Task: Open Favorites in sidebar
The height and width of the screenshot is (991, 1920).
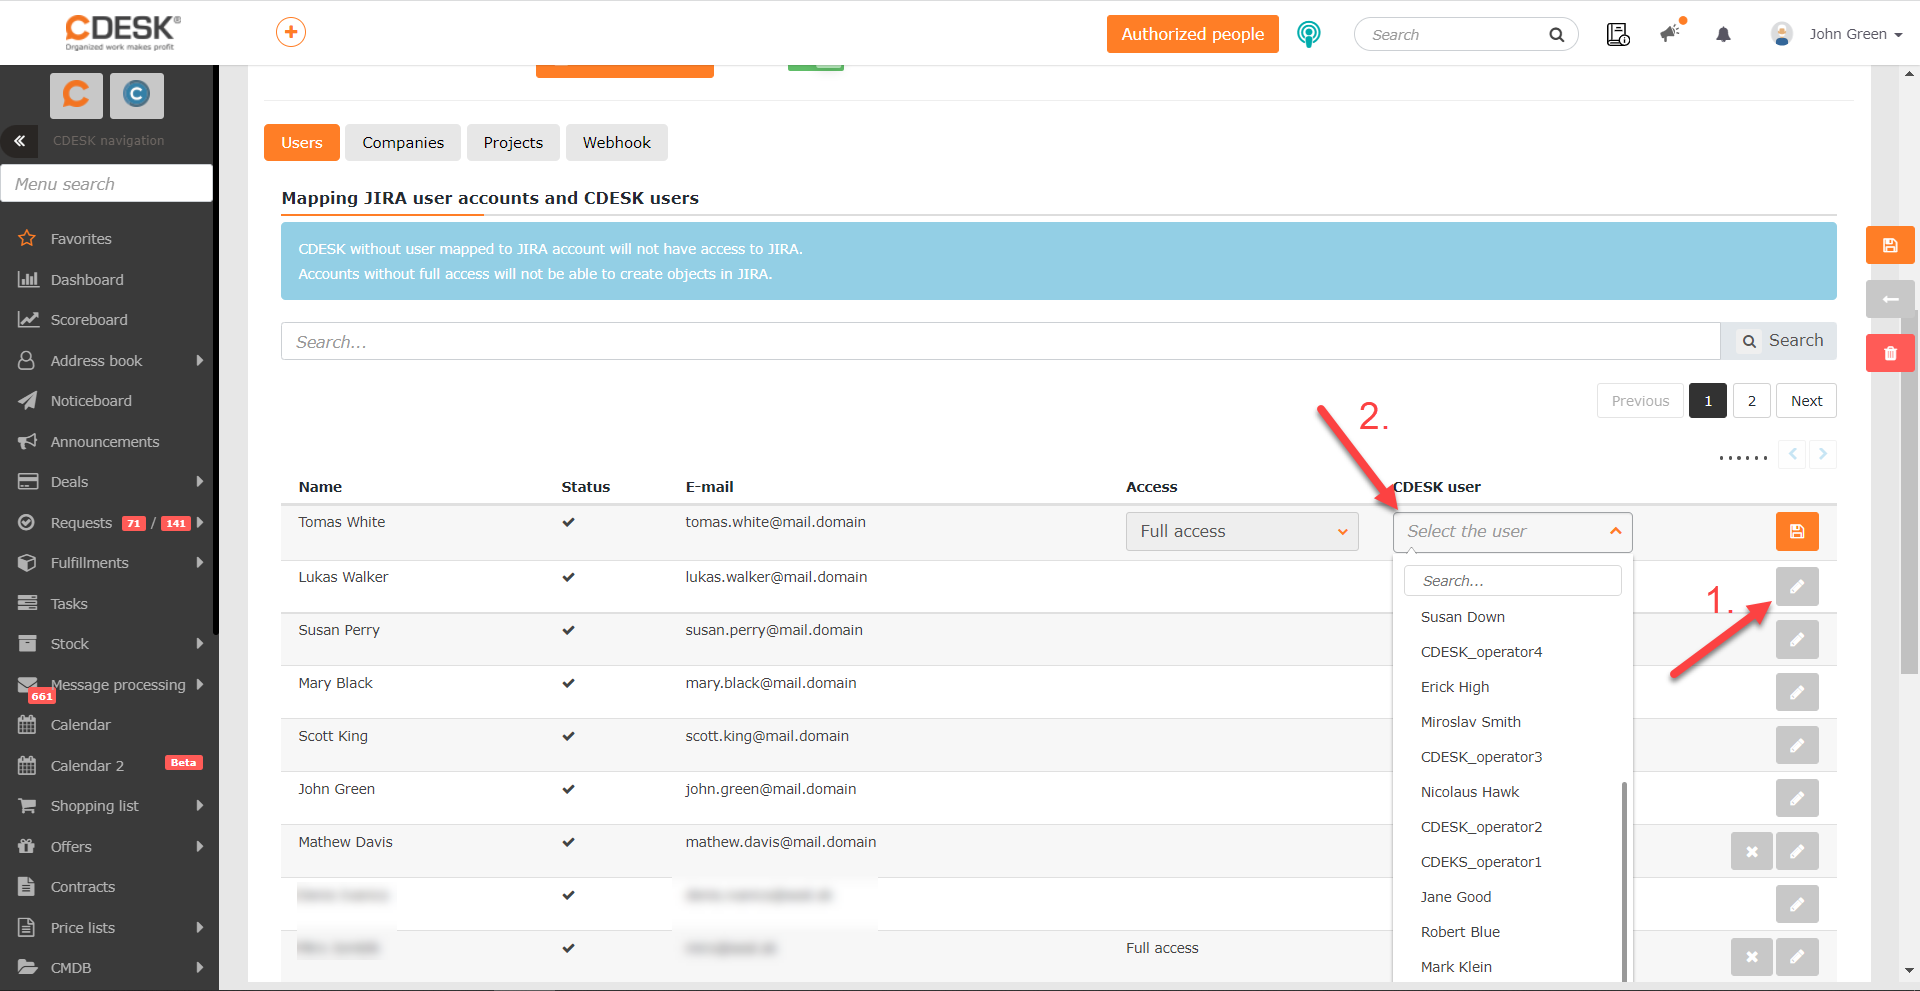Action: tap(81, 239)
